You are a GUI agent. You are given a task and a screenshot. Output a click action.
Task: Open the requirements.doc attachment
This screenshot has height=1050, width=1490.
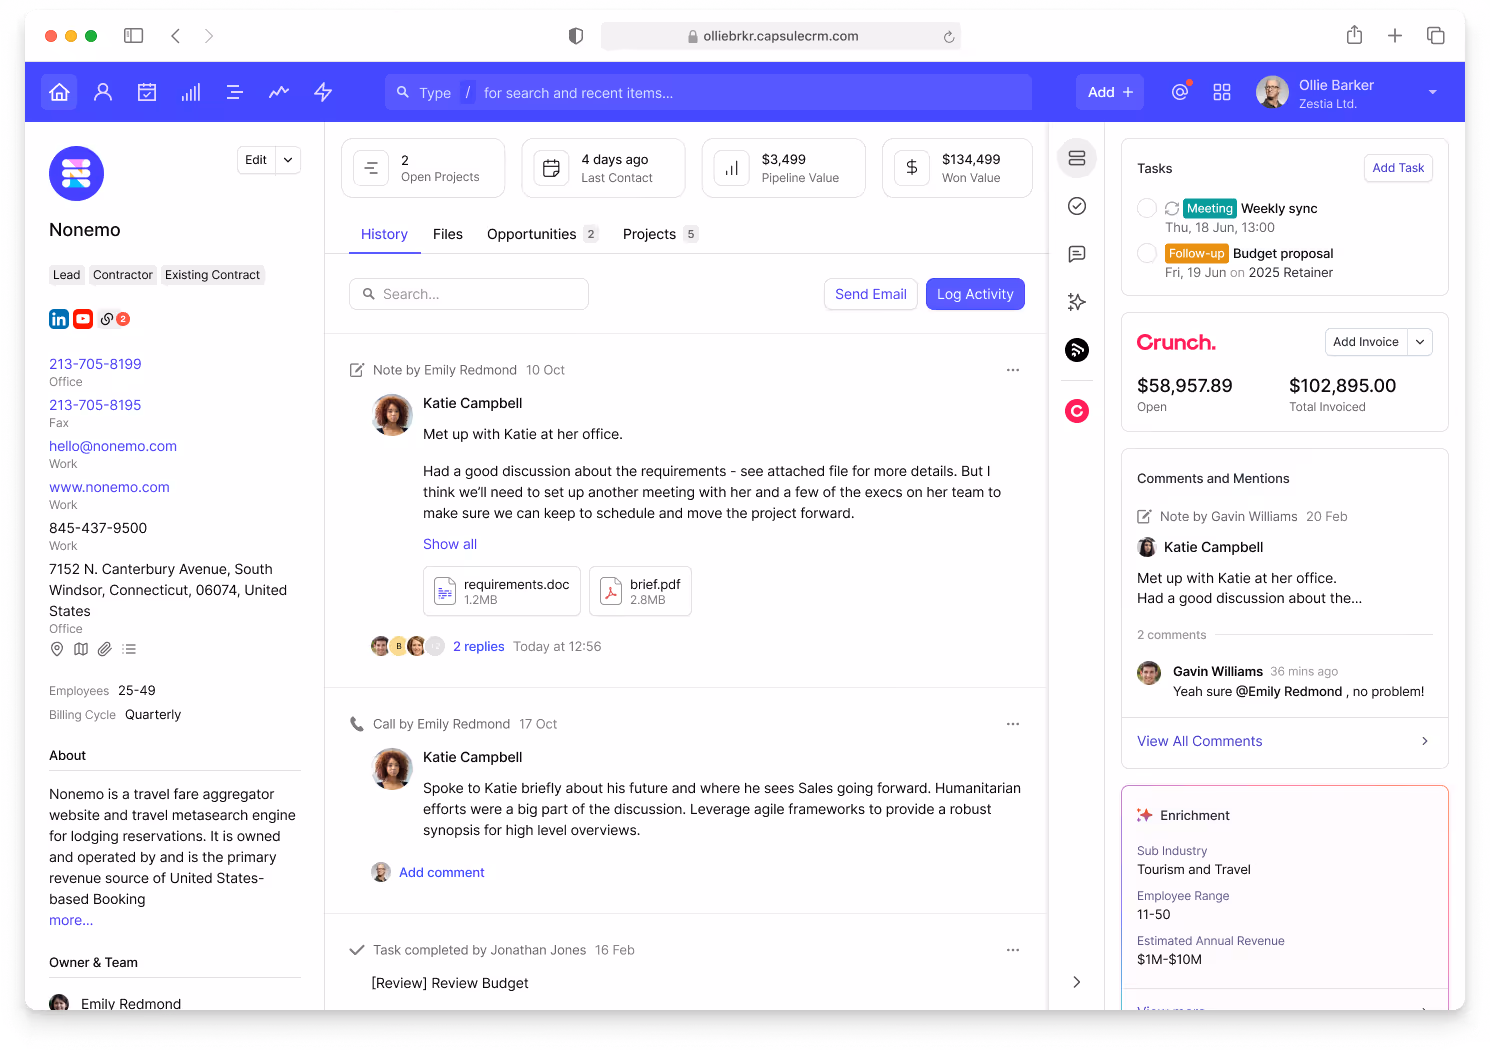tap(502, 591)
